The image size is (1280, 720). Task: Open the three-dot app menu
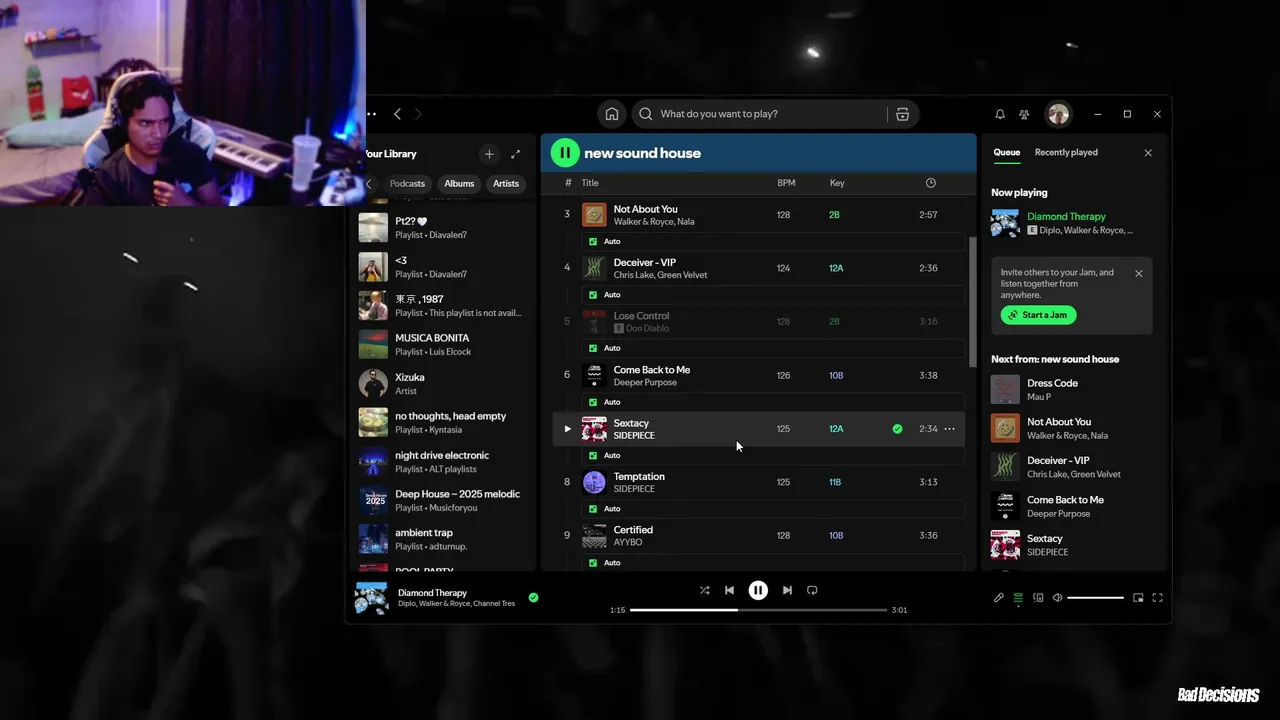371,114
